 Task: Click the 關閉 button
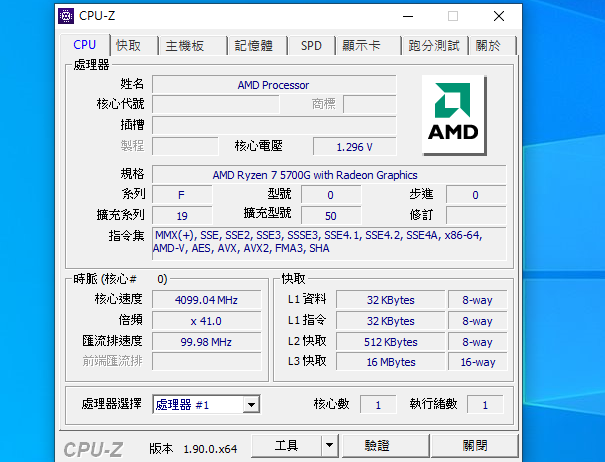(x=474, y=445)
